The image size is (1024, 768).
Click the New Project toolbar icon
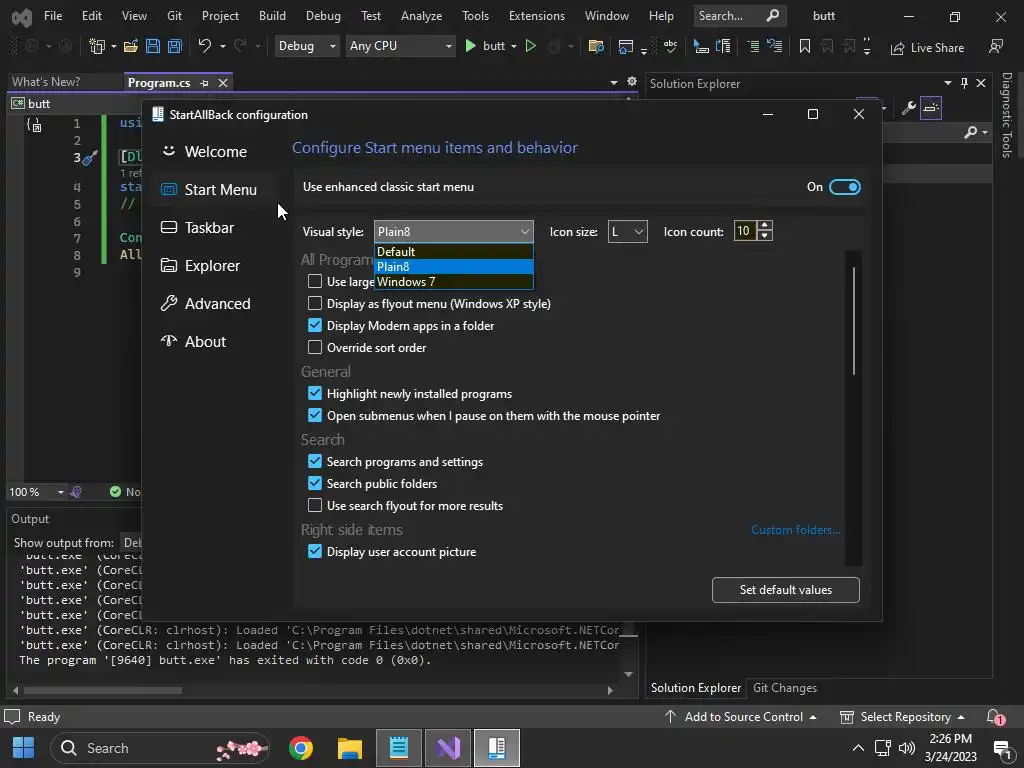pos(97,46)
